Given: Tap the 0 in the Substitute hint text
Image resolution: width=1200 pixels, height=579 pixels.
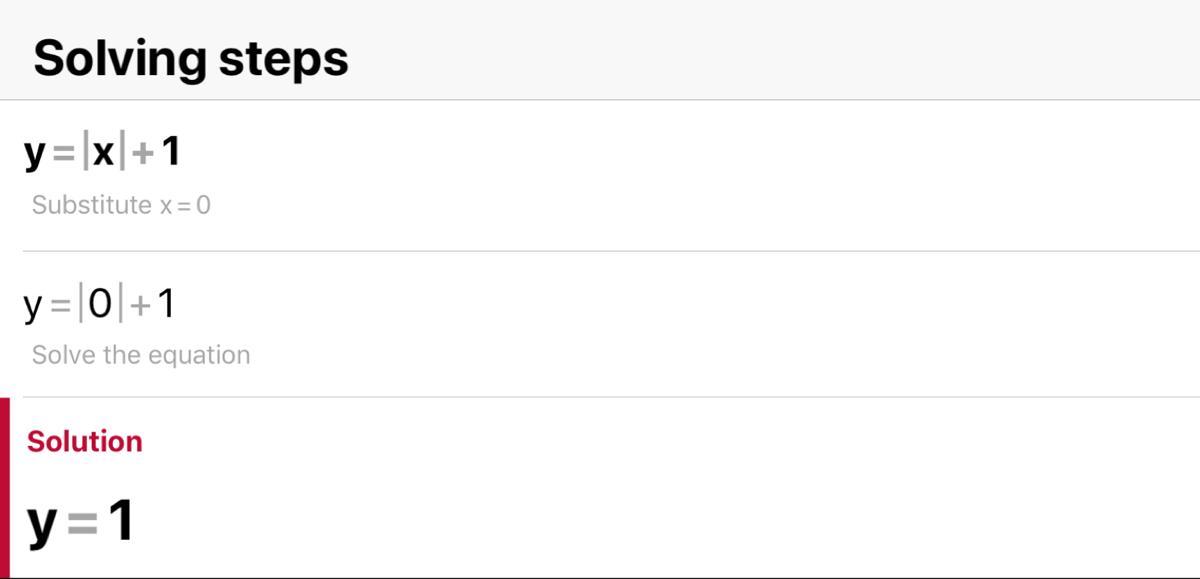Looking at the screenshot, I should (x=203, y=205).
